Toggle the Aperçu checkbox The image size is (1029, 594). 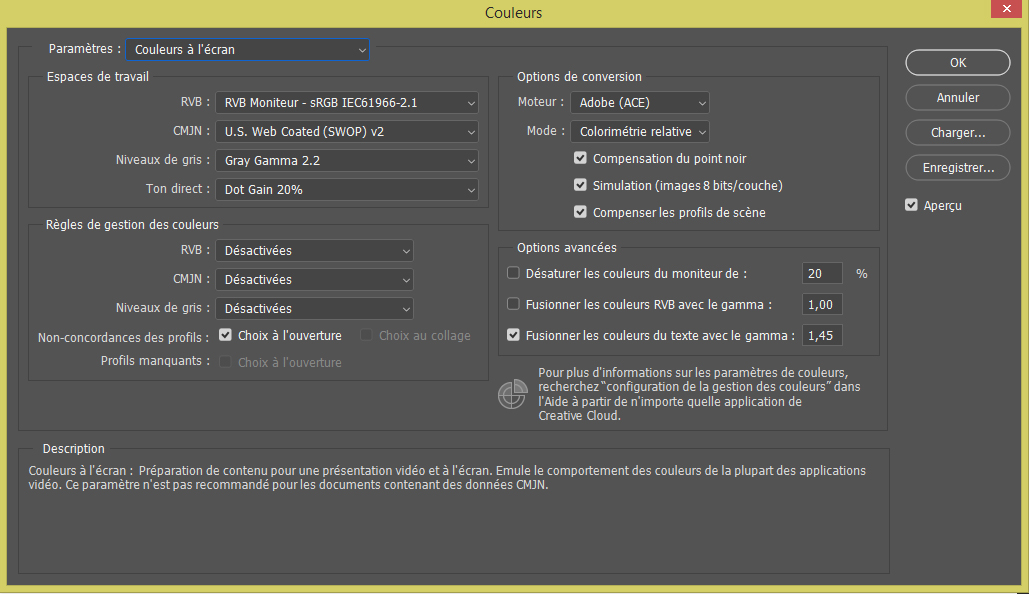point(911,204)
